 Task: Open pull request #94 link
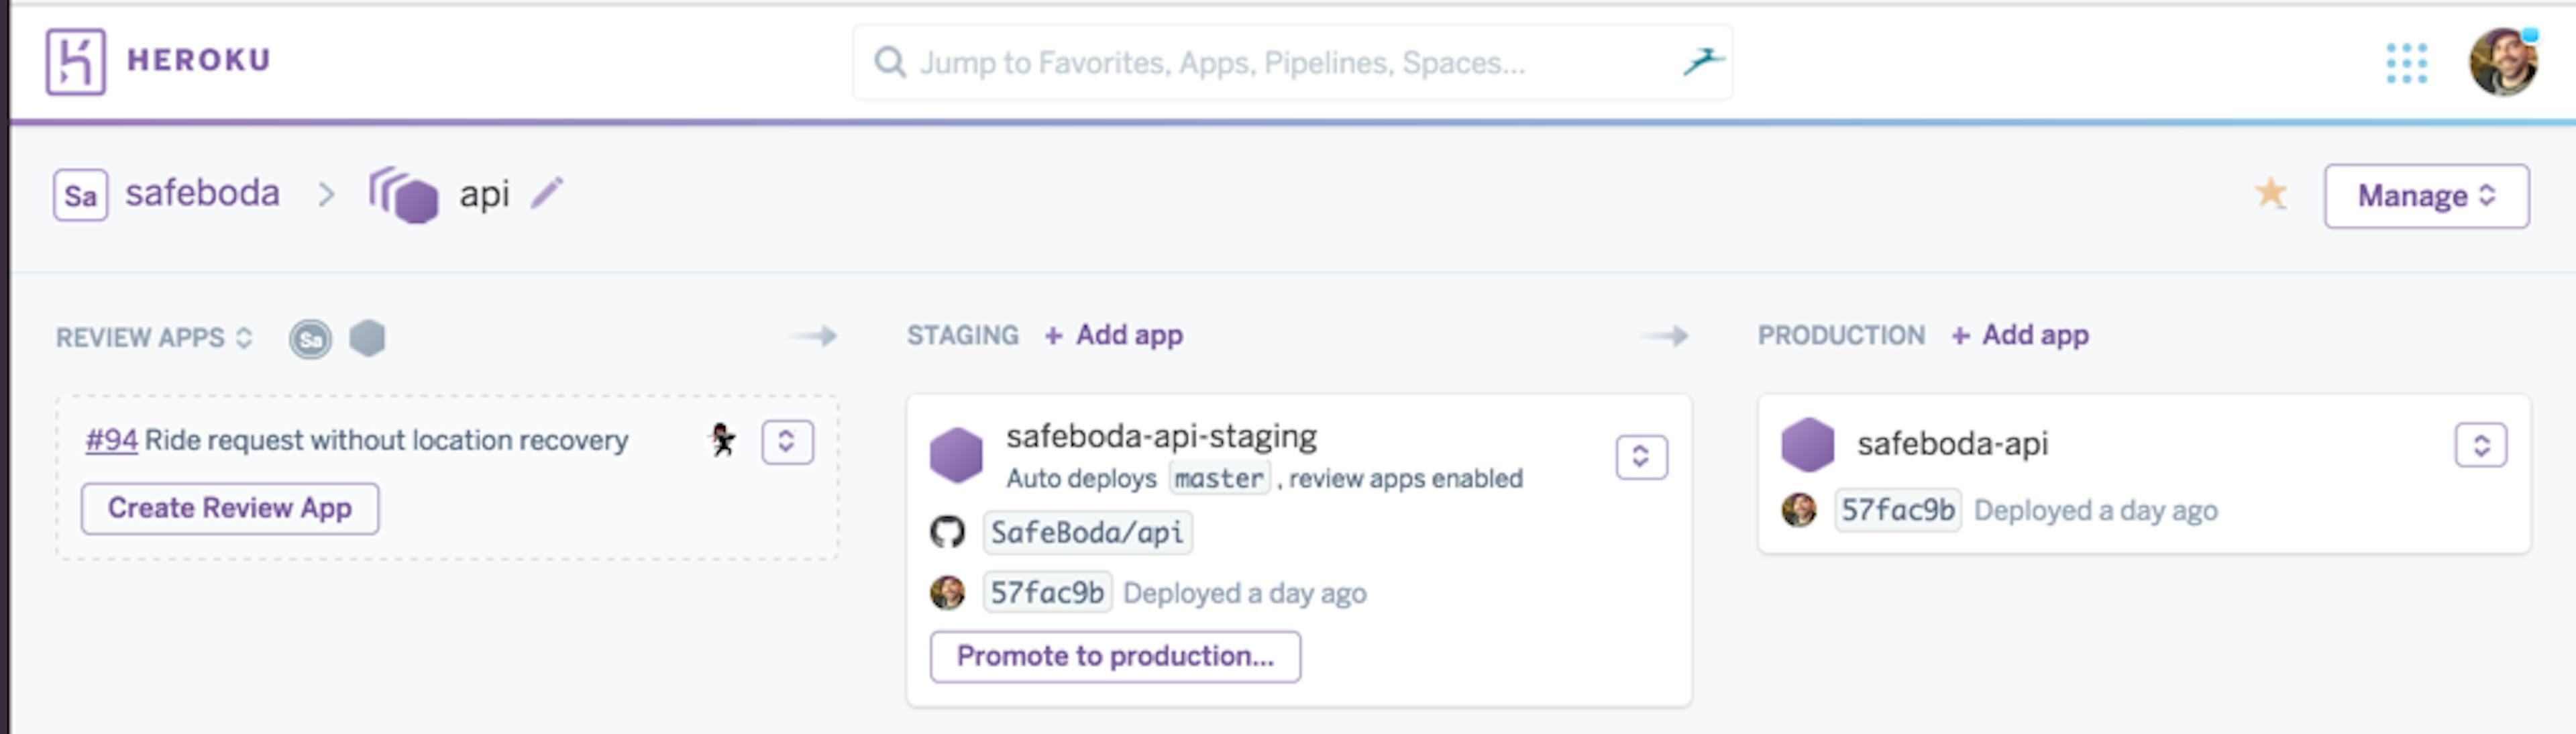111,440
